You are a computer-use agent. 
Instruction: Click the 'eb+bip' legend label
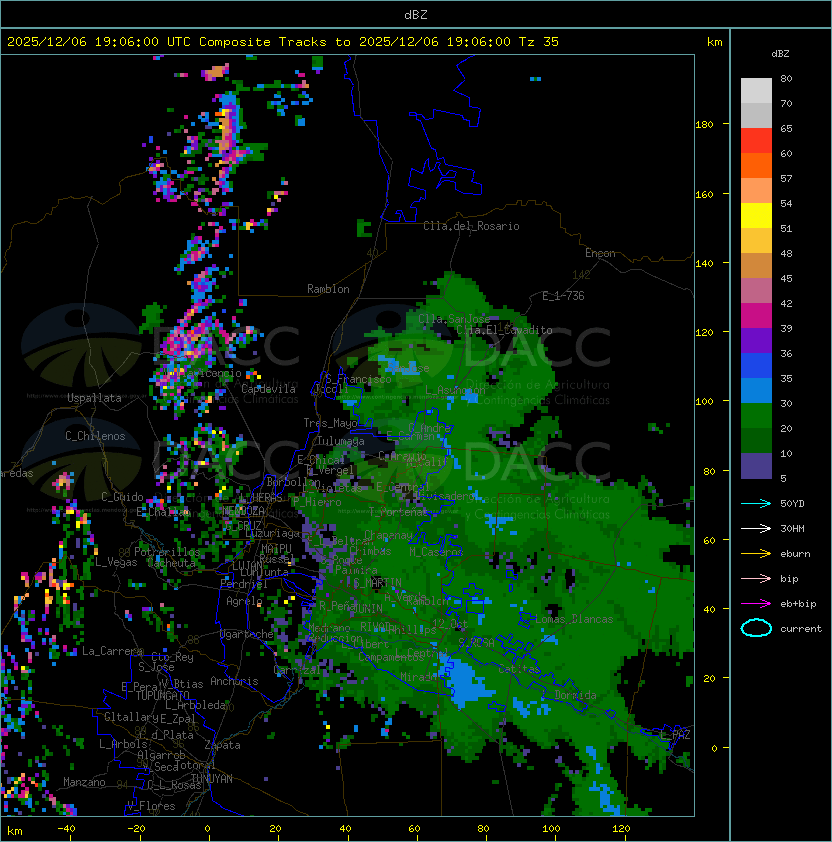[x=798, y=604]
